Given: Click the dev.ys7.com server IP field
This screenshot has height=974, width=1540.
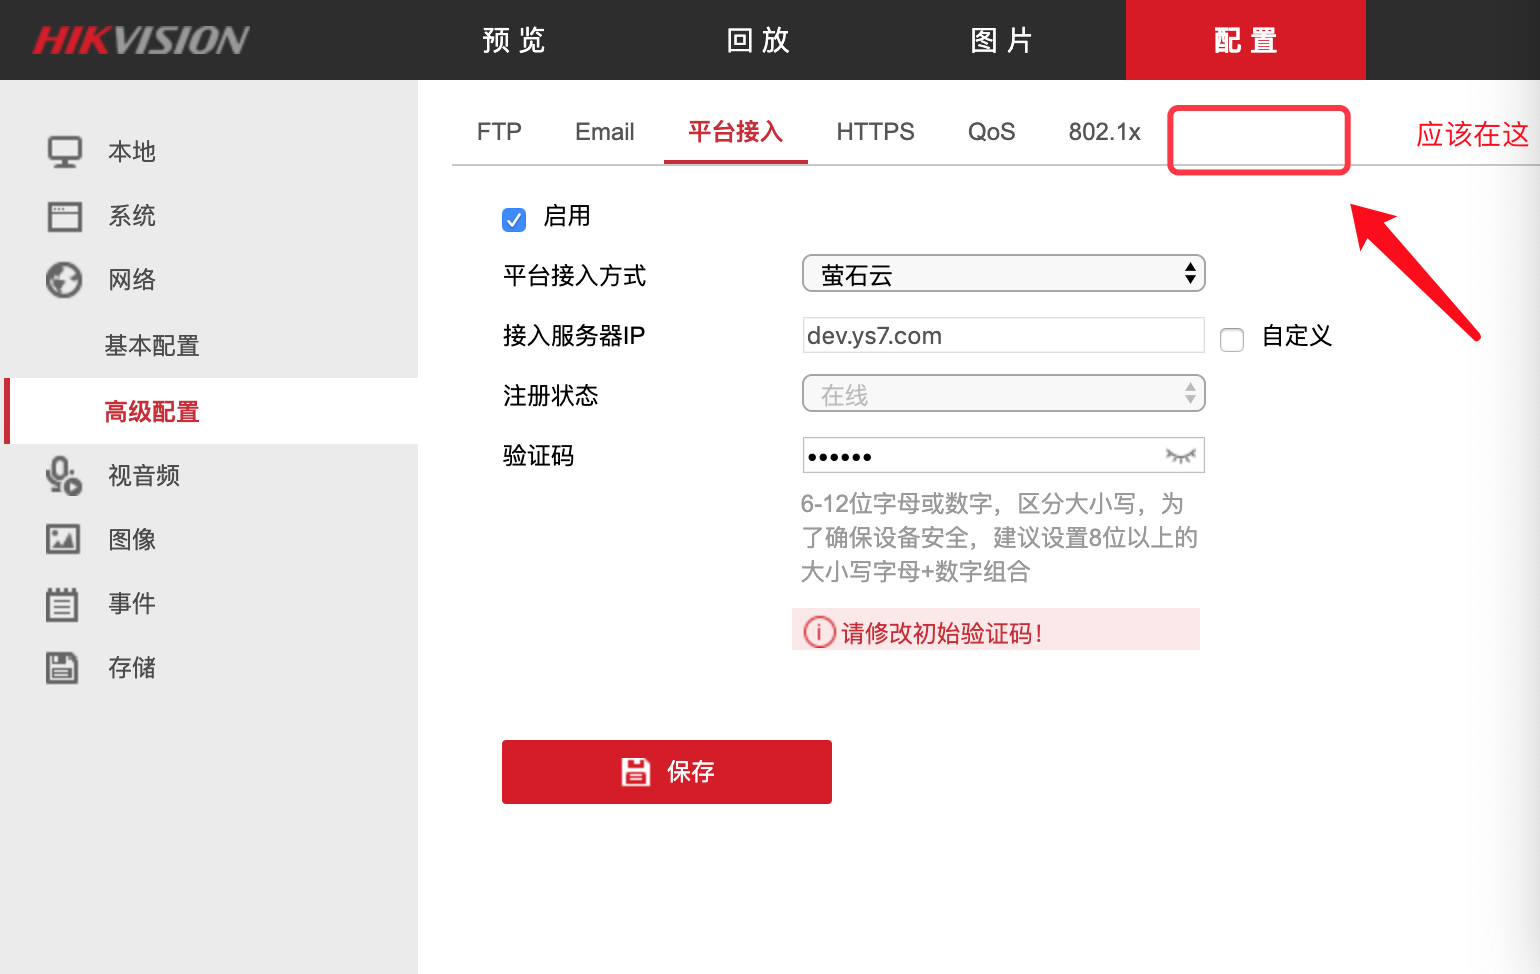Looking at the screenshot, I should pyautogui.click(x=1002, y=335).
